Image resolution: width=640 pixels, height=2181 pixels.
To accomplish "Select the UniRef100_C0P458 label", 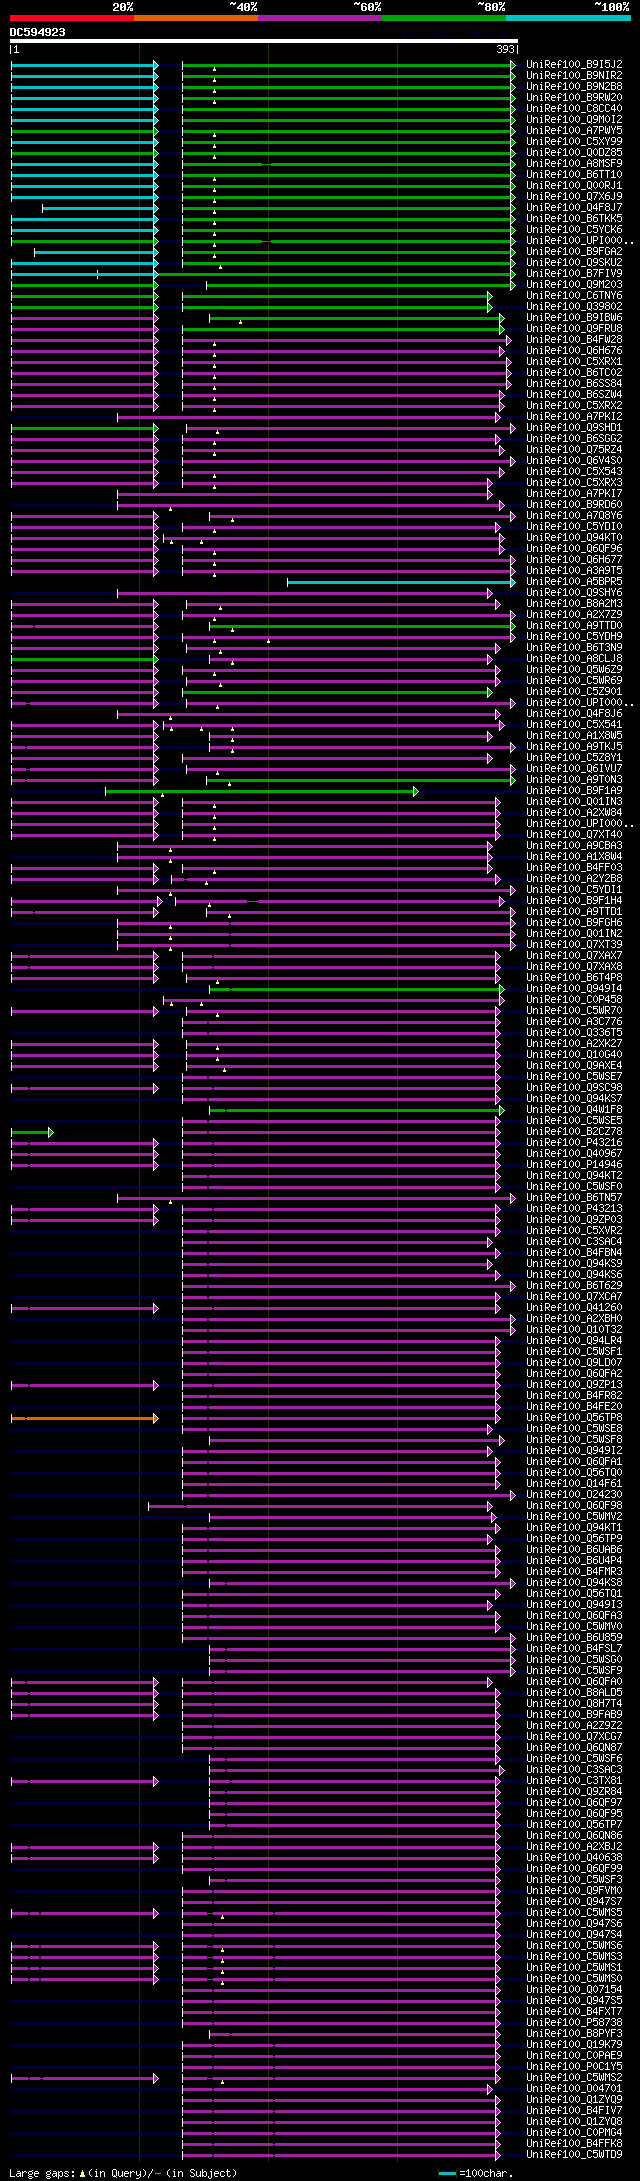I will click(x=574, y=999).
